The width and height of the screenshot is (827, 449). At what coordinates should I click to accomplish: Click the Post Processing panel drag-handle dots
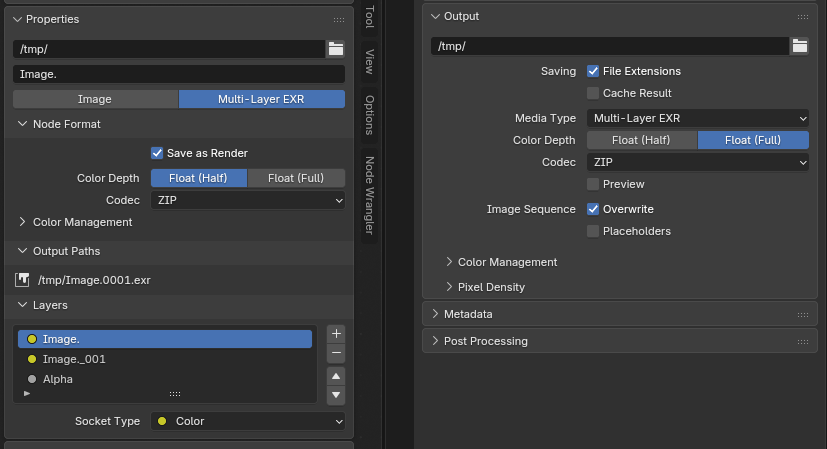(803, 341)
